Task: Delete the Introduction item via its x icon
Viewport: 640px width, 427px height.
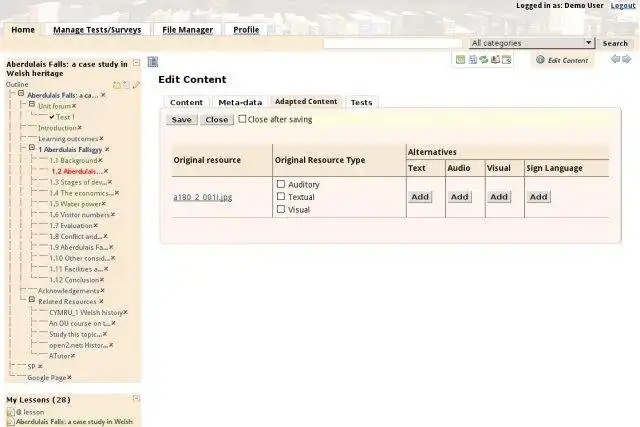Action: point(80,128)
